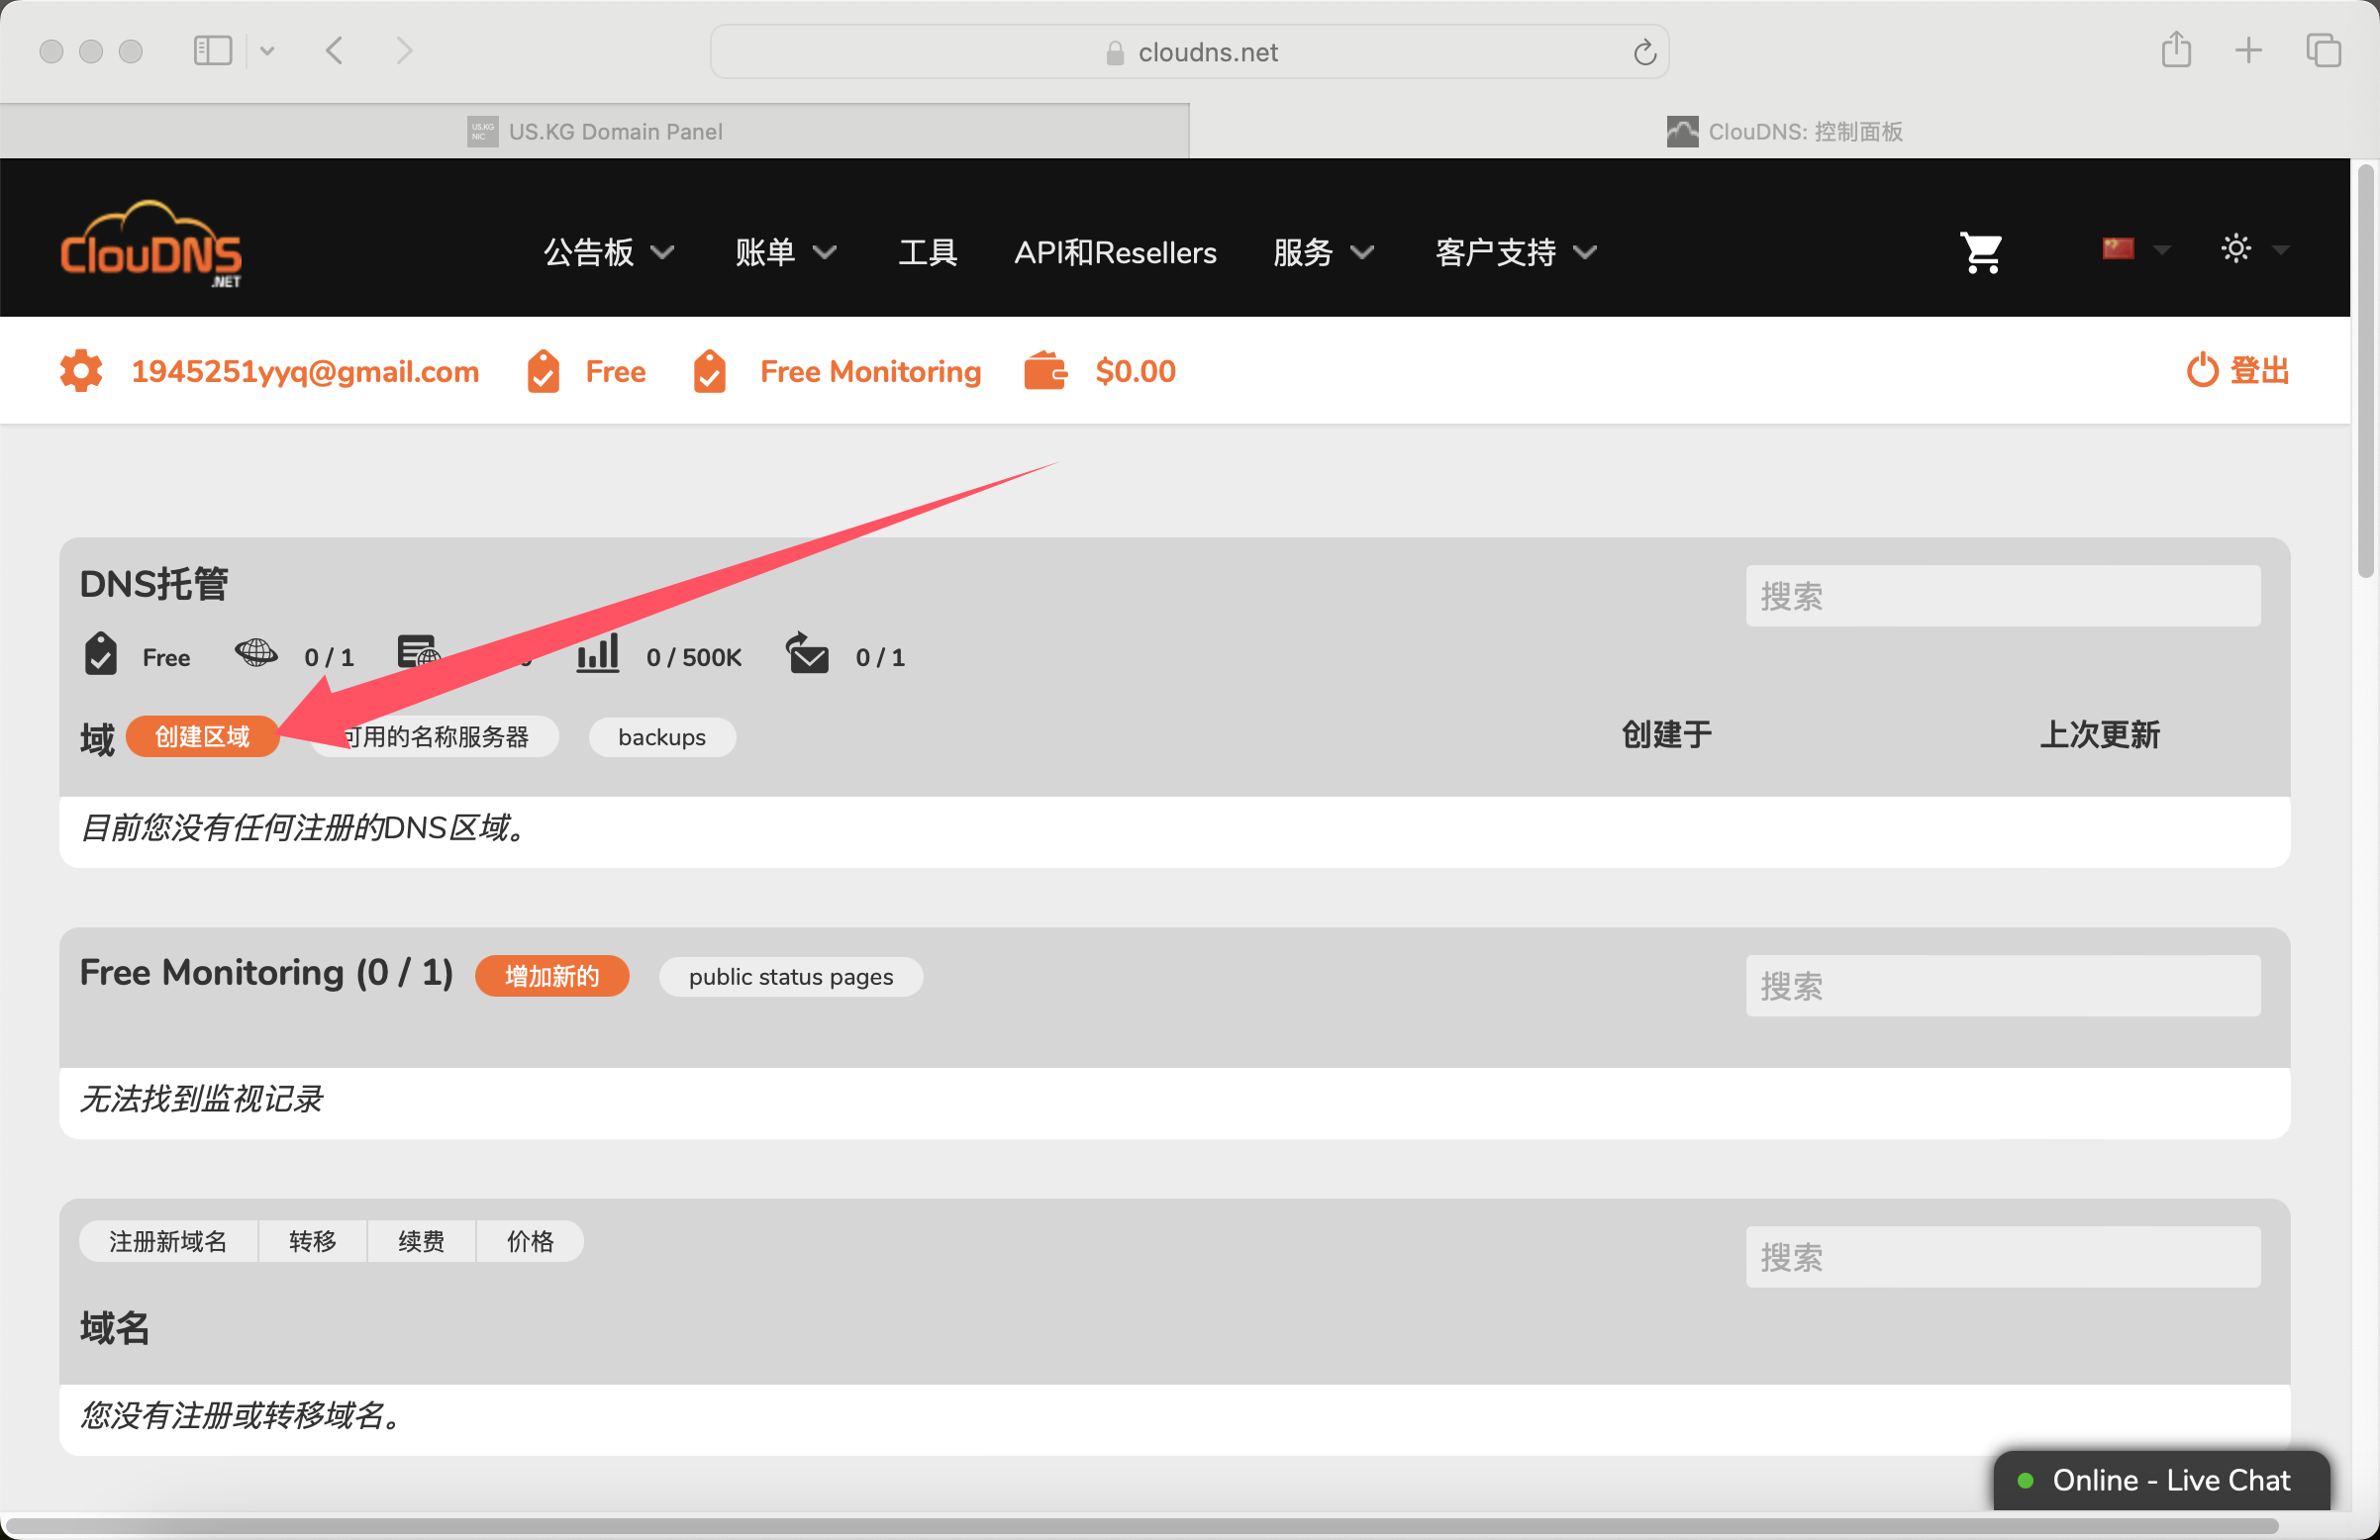Click the DNS hosting Free plan tag icon
The width and height of the screenshot is (2380, 1540).
100,654
